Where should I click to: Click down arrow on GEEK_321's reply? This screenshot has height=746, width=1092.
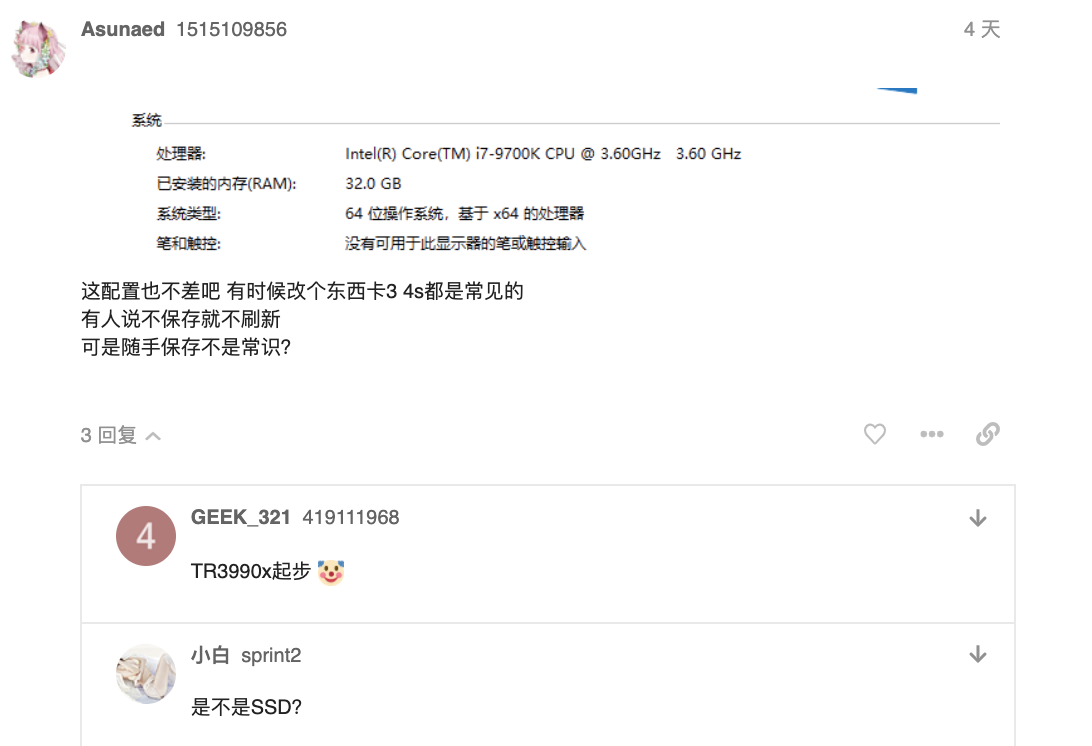pyautogui.click(x=978, y=518)
